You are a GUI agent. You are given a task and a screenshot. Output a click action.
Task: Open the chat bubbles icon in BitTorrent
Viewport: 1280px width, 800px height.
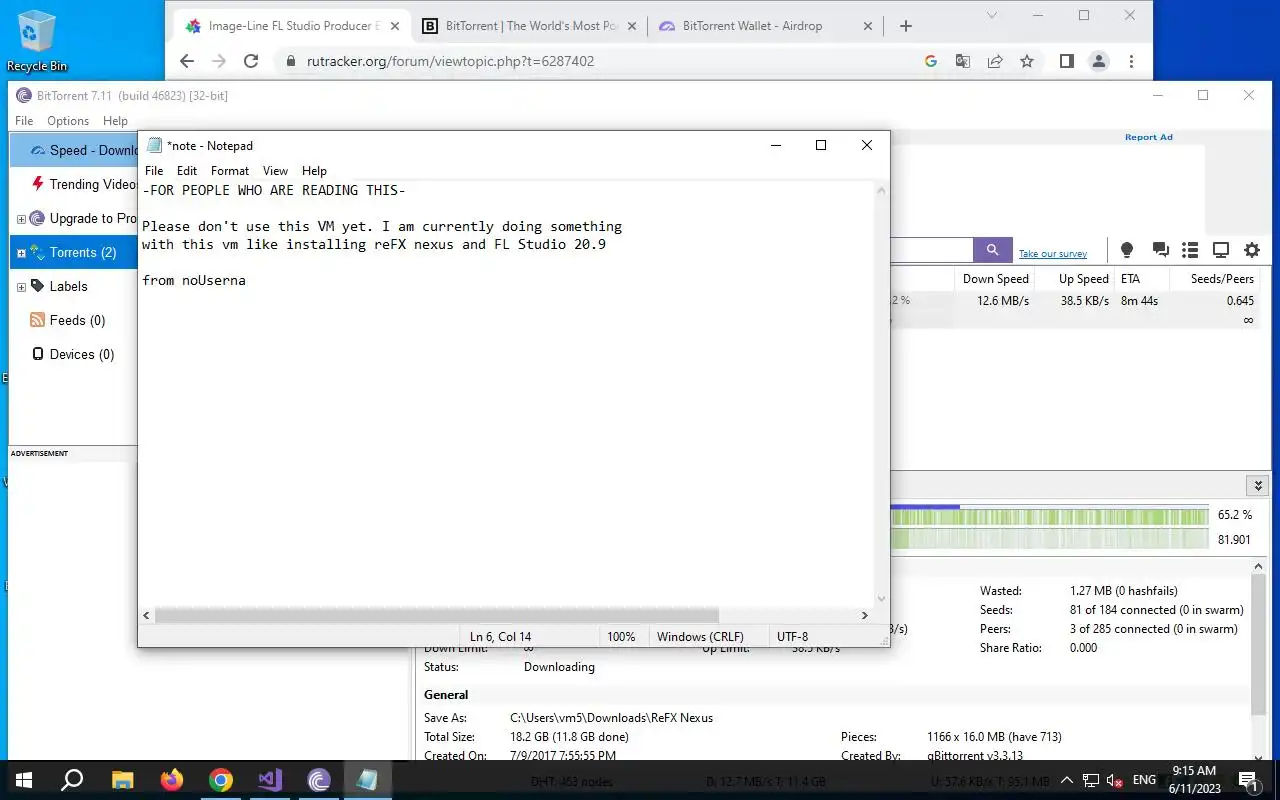pyautogui.click(x=1160, y=250)
